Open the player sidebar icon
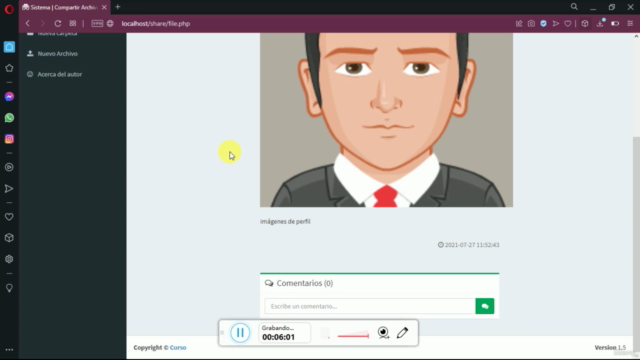This screenshot has height=360, width=640. [9, 167]
